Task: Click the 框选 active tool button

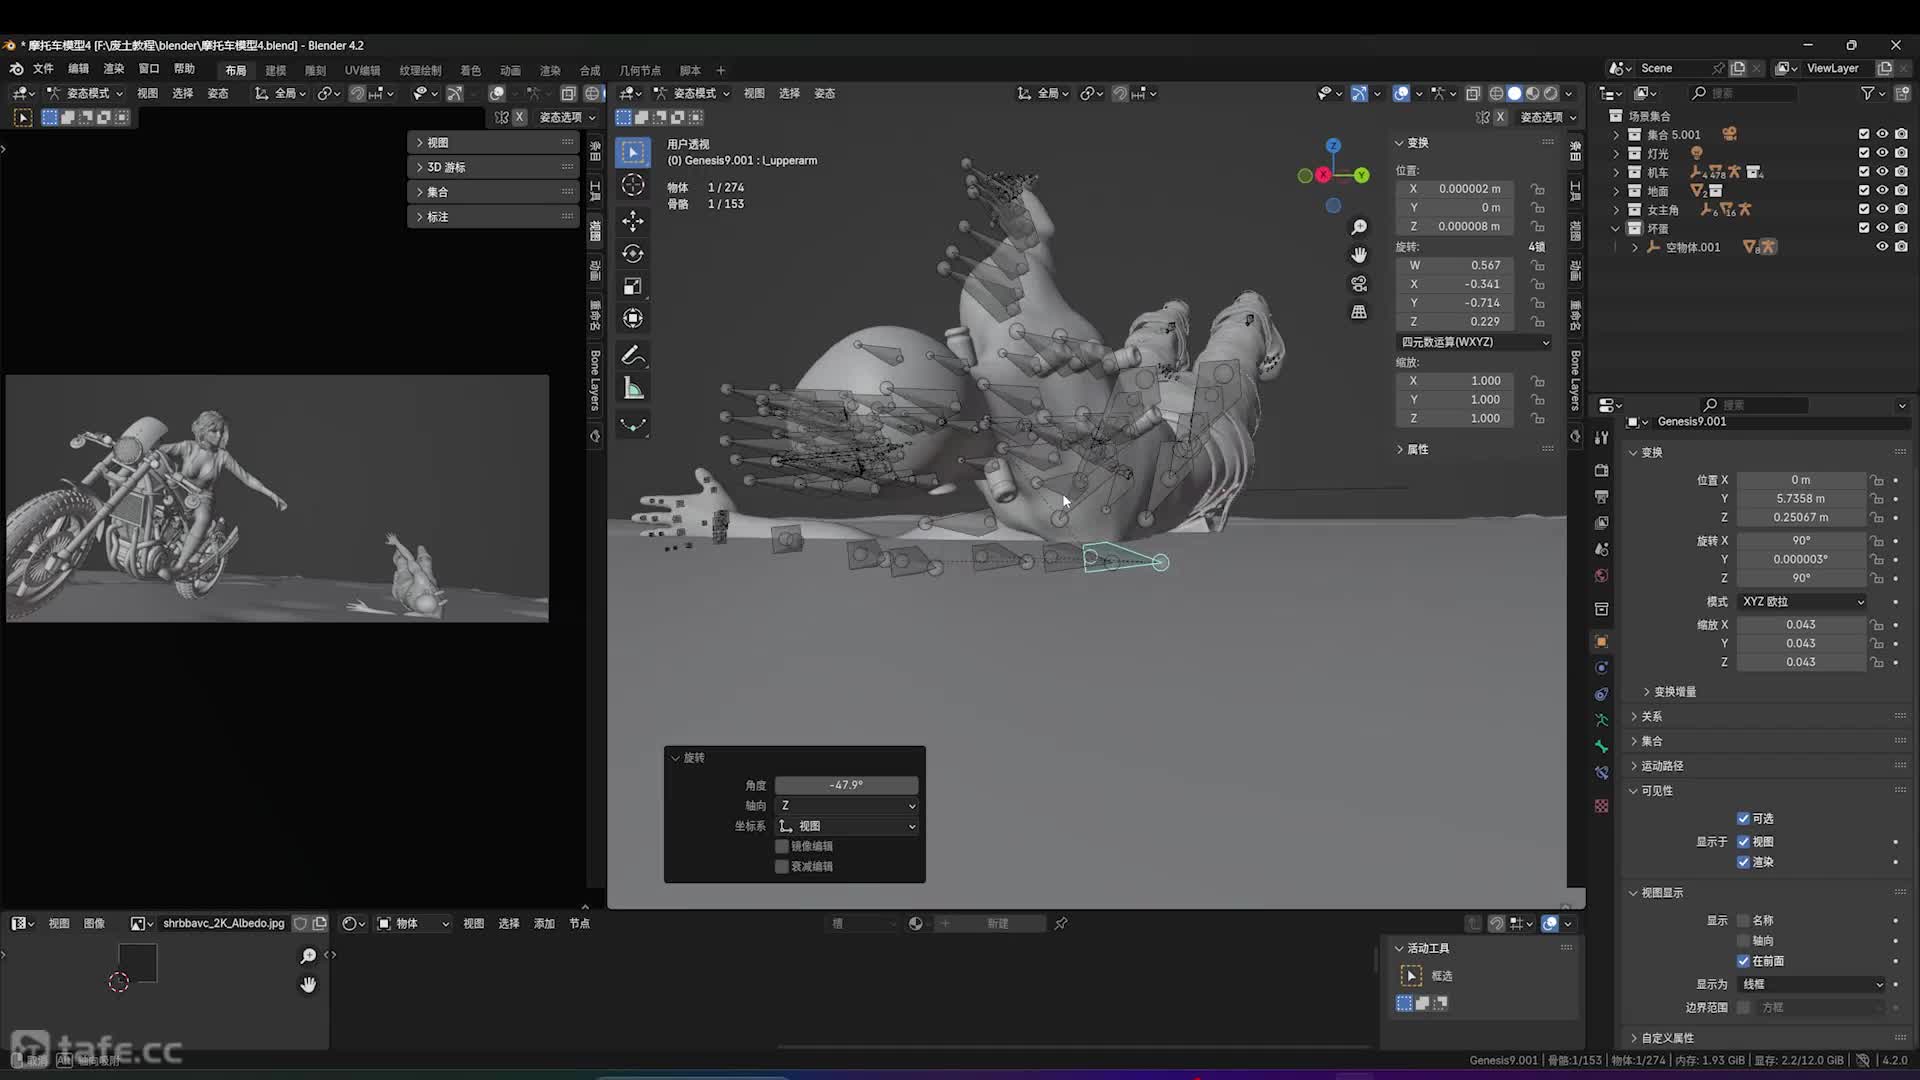Action: click(x=1412, y=975)
